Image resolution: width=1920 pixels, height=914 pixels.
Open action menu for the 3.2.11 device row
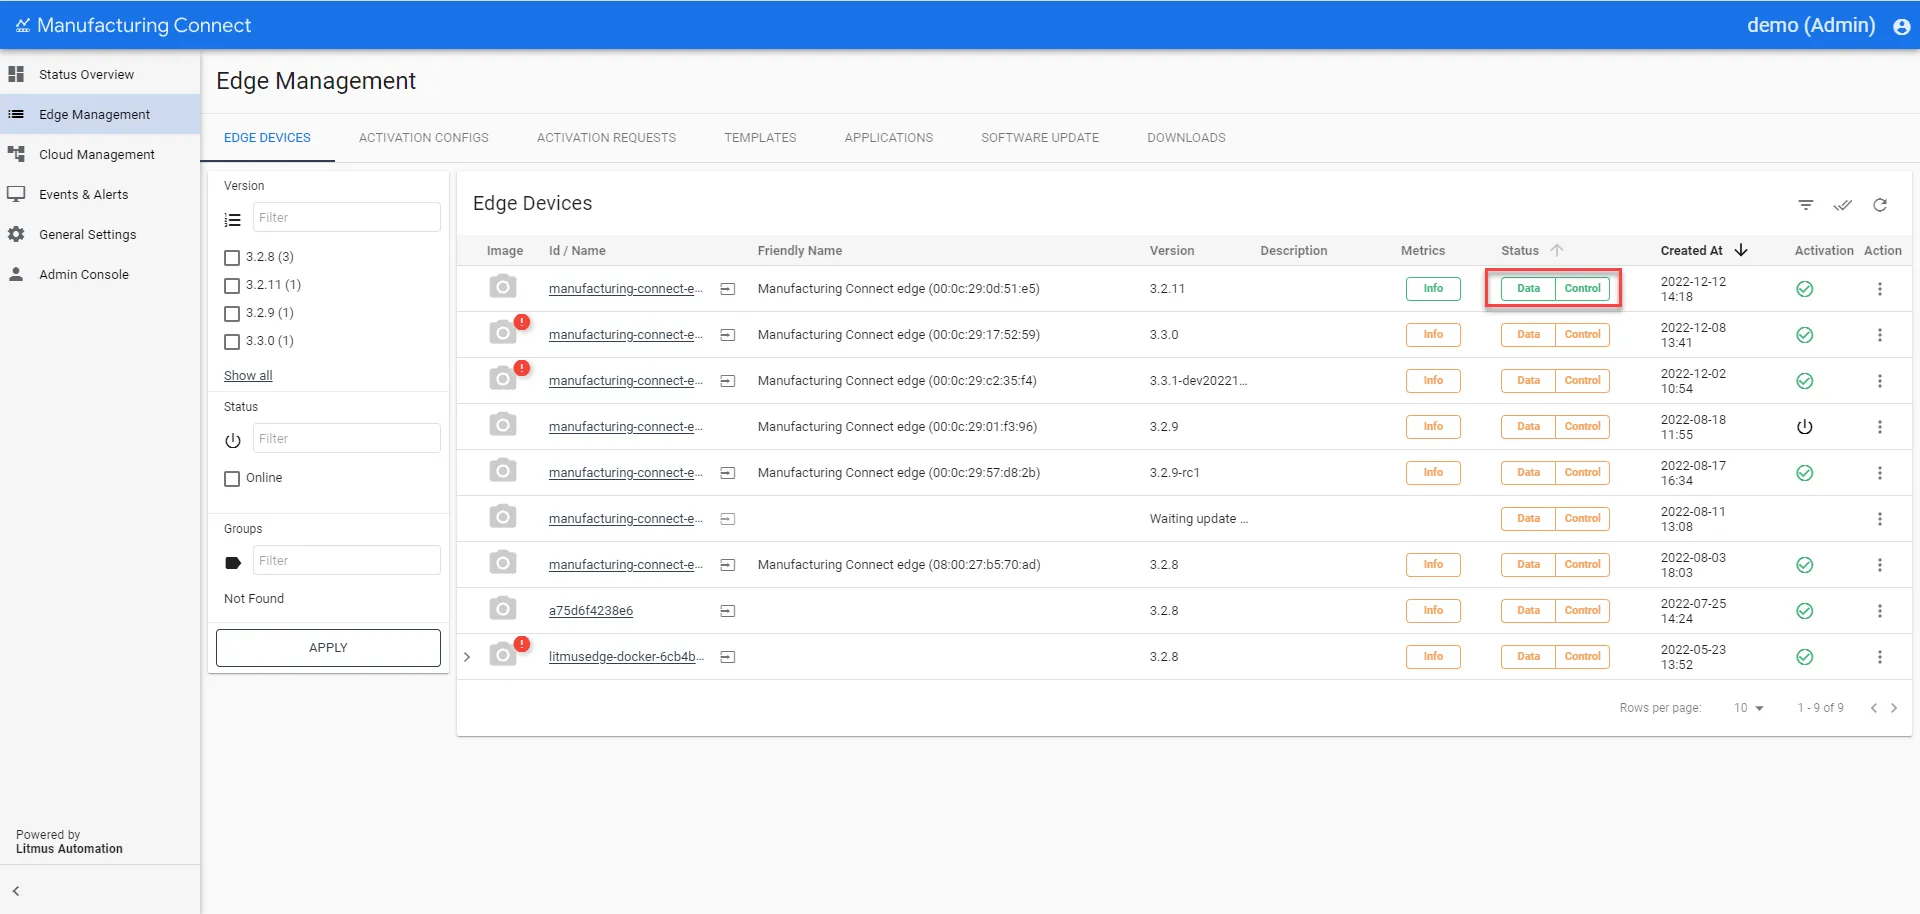tap(1880, 289)
